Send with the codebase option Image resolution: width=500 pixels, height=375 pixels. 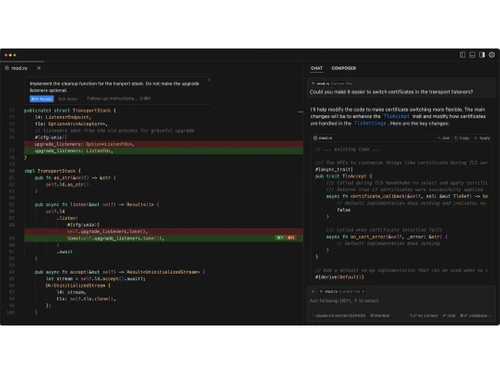coord(475,315)
